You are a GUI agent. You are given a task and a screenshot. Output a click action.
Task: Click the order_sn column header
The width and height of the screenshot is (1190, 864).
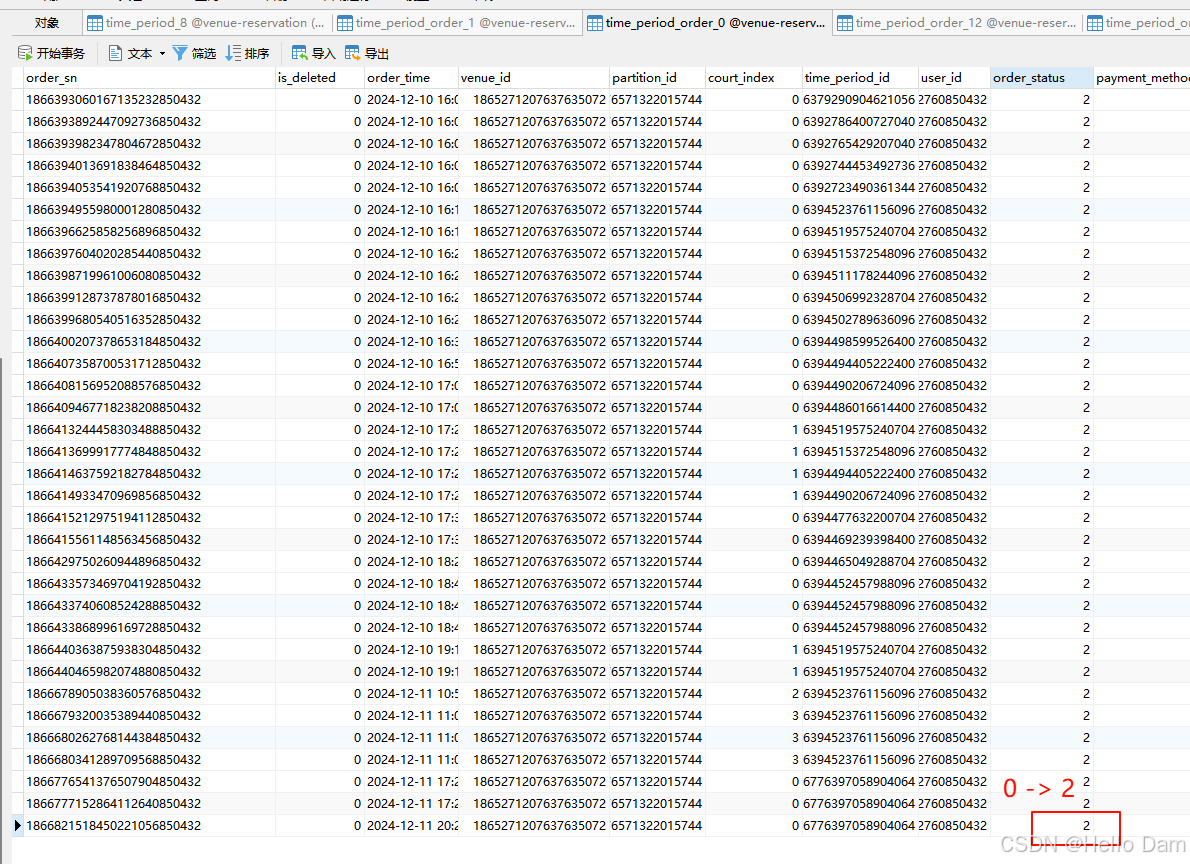pos(150,77)
